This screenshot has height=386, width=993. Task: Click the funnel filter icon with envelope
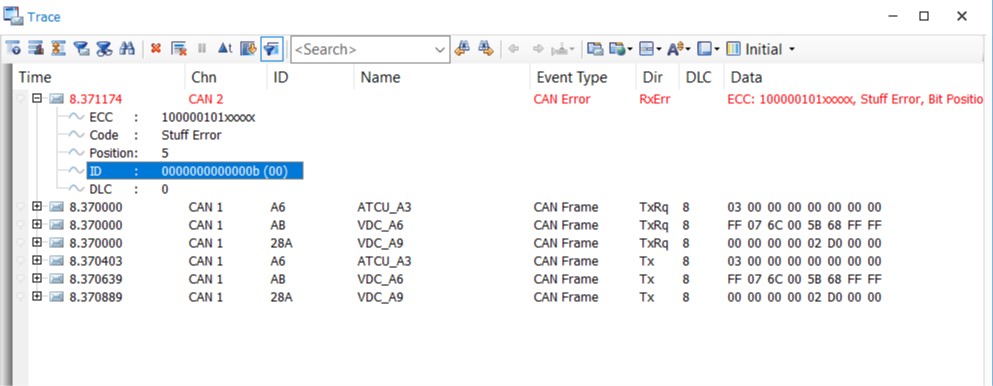[81, 49]
